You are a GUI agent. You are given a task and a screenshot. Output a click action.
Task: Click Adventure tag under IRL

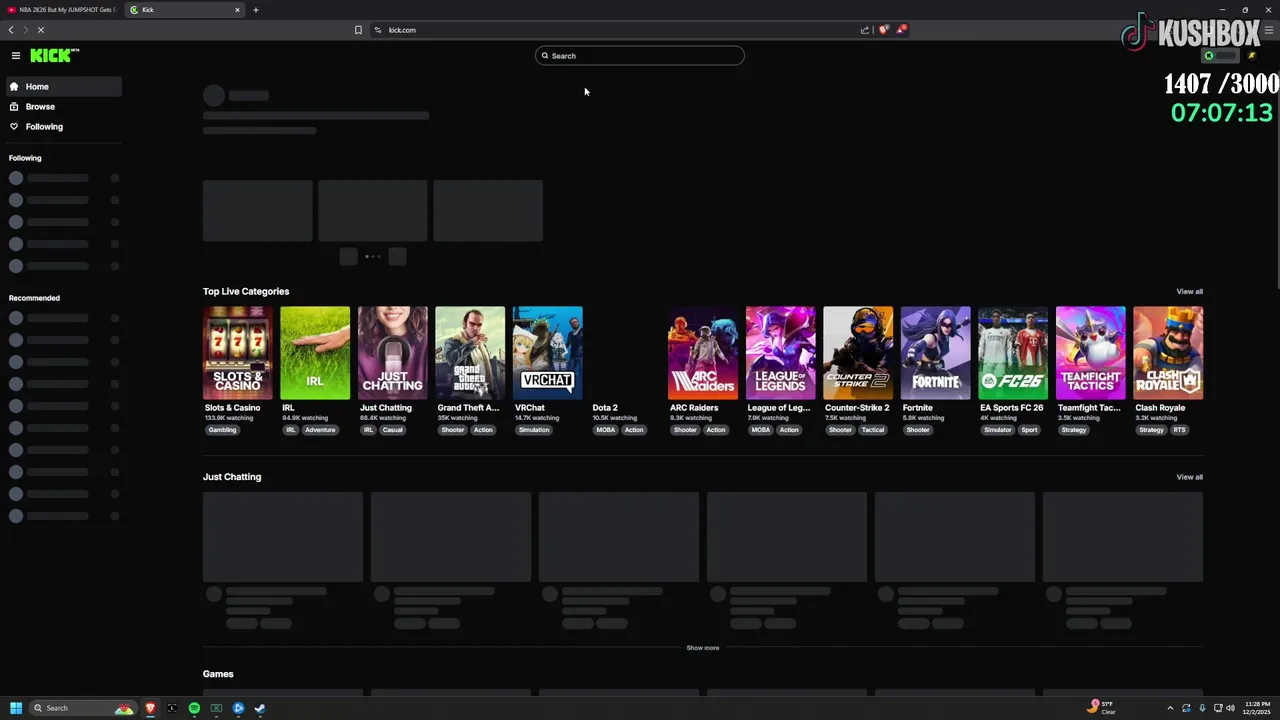[x=320, y=430]
